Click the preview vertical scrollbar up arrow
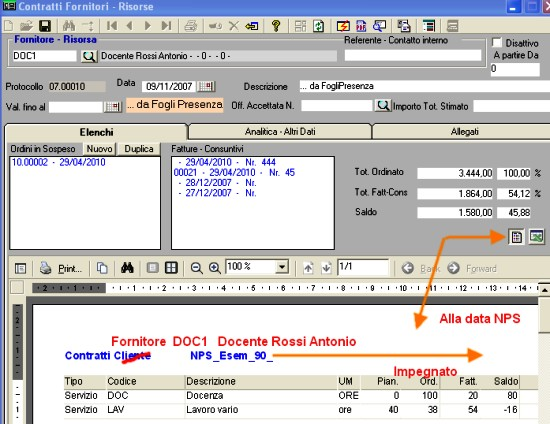Screen dimensions: 550x424 [544, 290]
